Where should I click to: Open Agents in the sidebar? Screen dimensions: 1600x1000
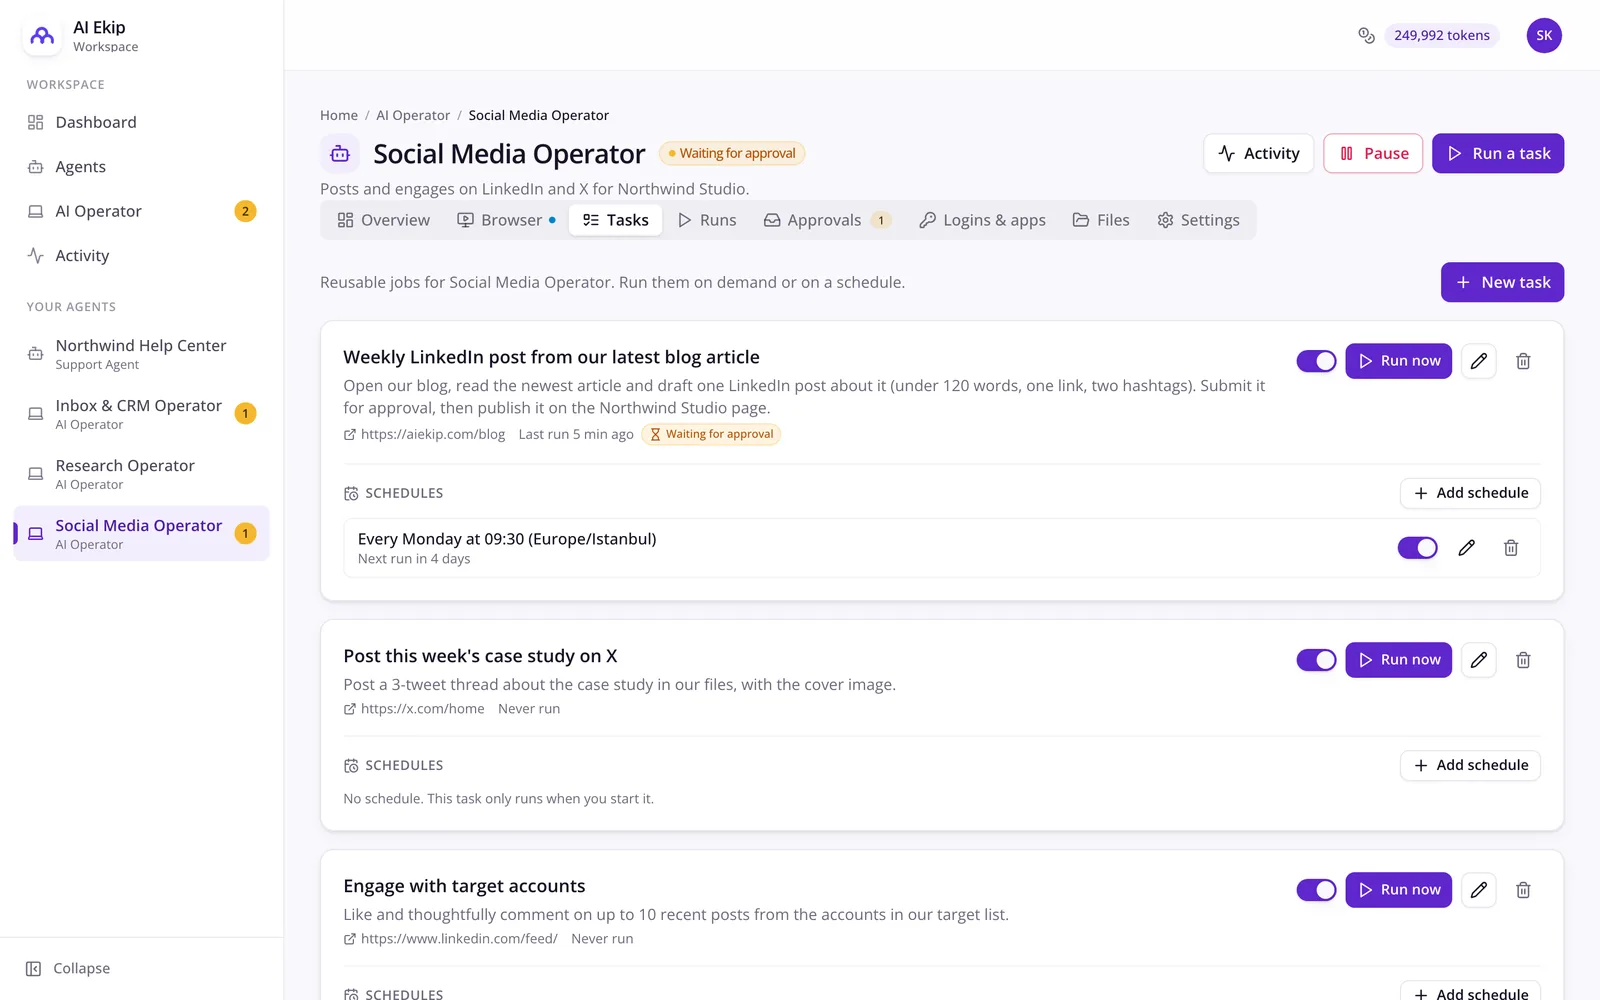(x=142, y=167)
